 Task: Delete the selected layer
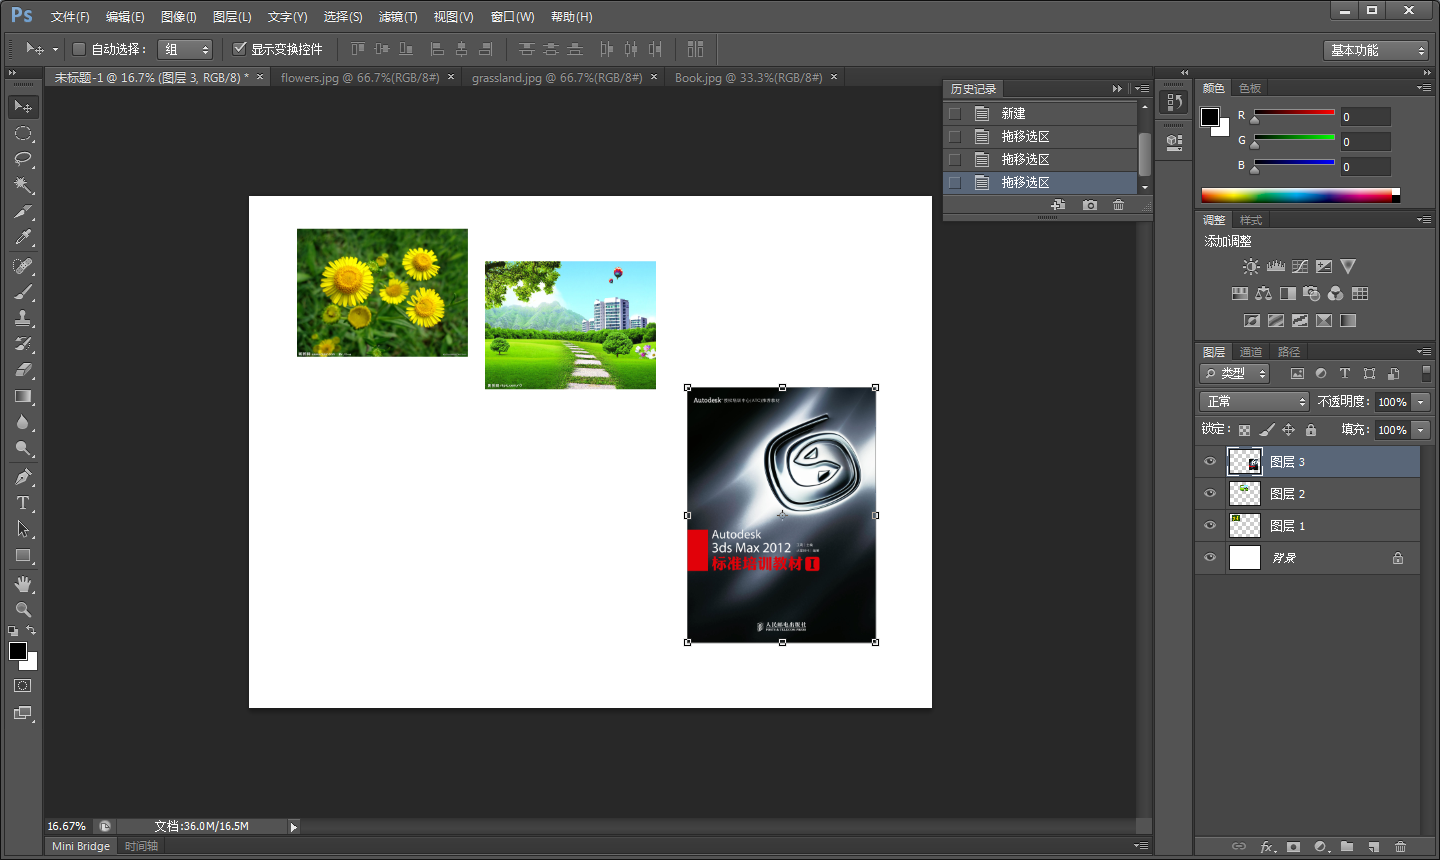1400,847
